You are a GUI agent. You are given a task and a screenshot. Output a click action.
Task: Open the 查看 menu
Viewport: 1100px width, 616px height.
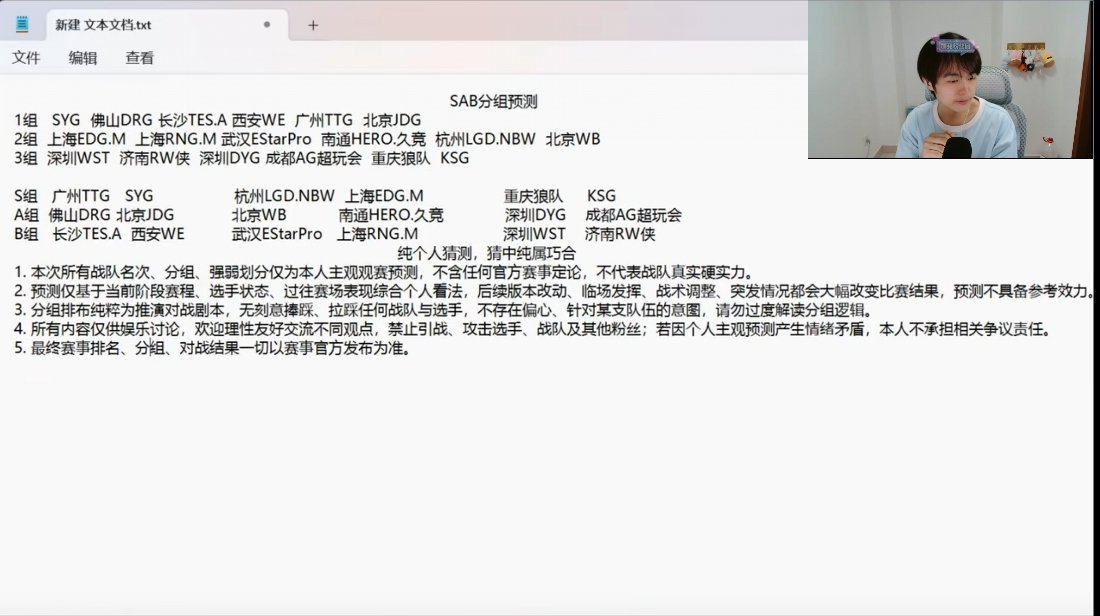[x=139, y=58]
